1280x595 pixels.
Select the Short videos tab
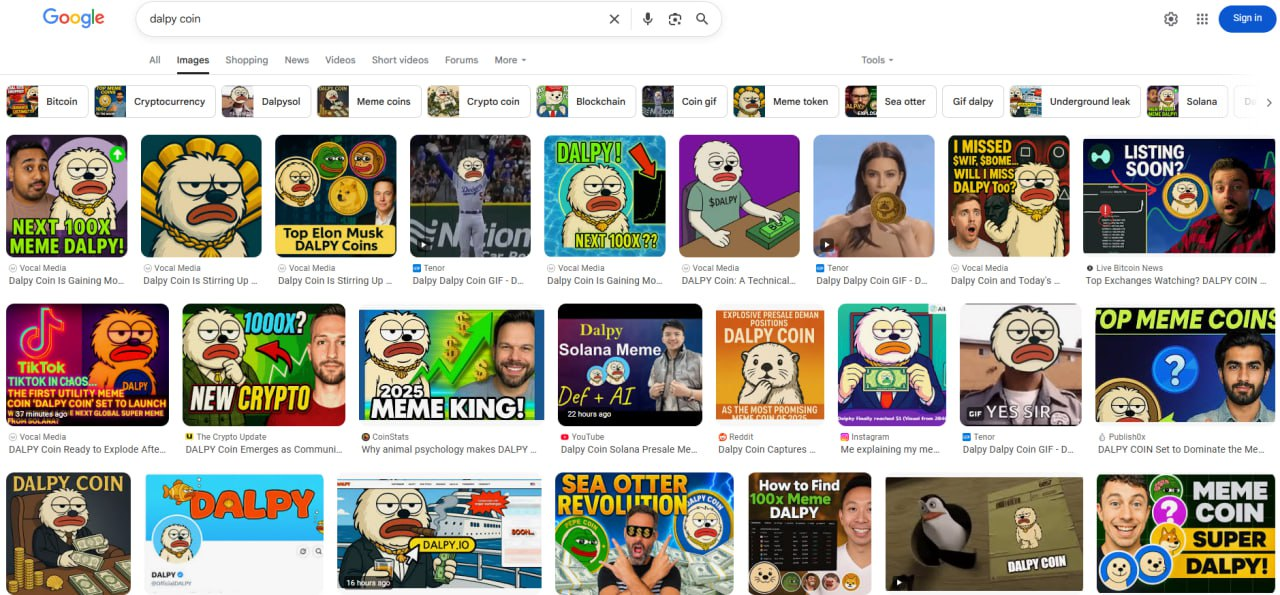pos(400,60)
